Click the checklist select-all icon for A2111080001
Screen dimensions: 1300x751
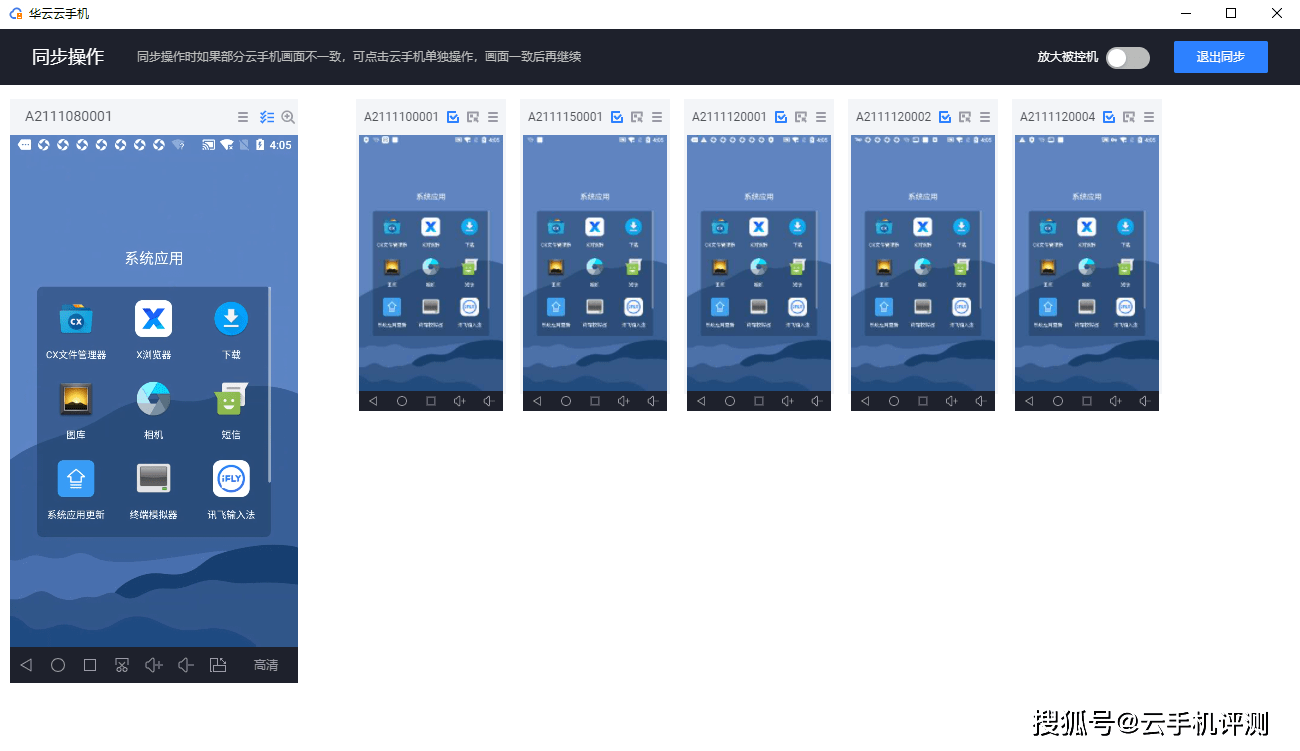click(x=267, y=117)
